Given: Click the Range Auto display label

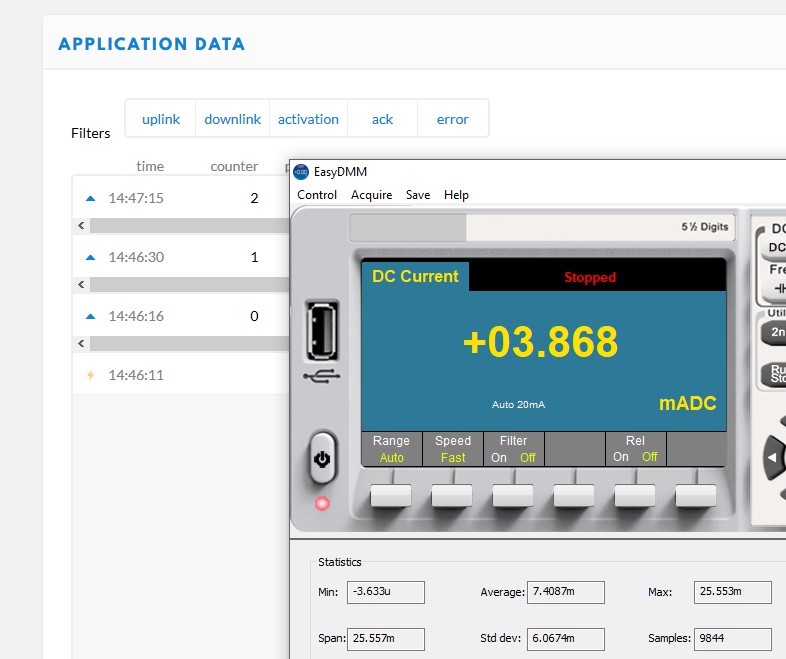Looking at the screenshot, I should pos(391,449).
